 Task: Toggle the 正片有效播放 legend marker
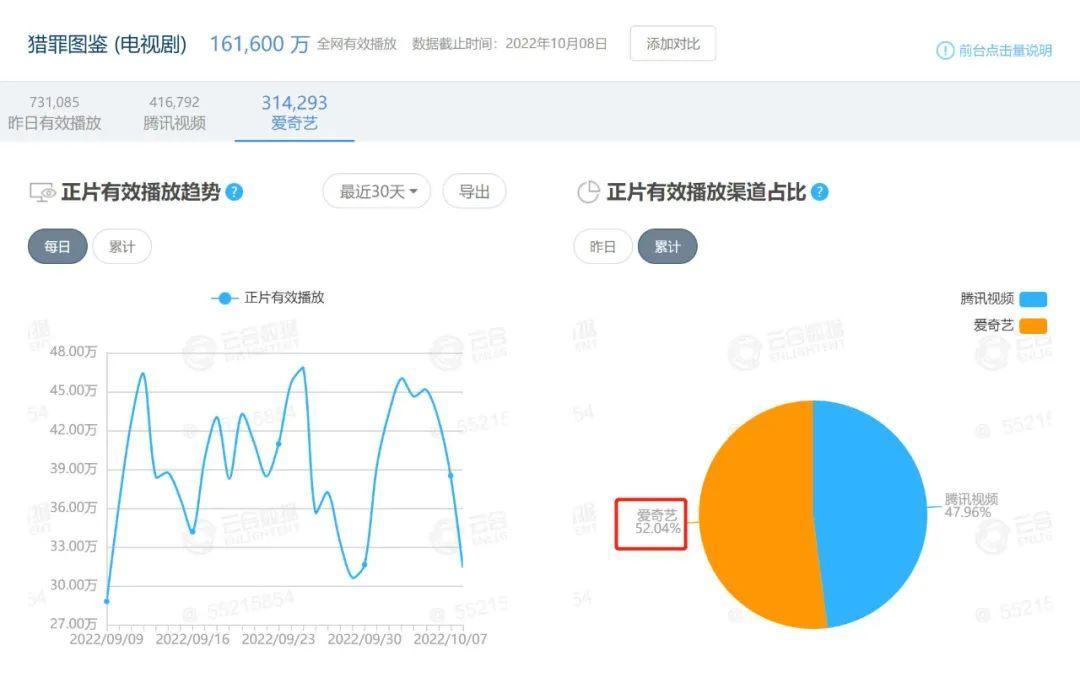(224, 298)
